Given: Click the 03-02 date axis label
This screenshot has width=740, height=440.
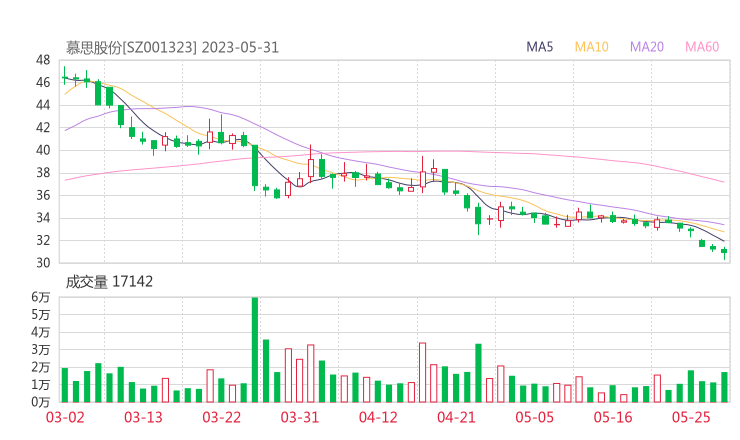Looking at the screenshot, I should tap(65, 417).
